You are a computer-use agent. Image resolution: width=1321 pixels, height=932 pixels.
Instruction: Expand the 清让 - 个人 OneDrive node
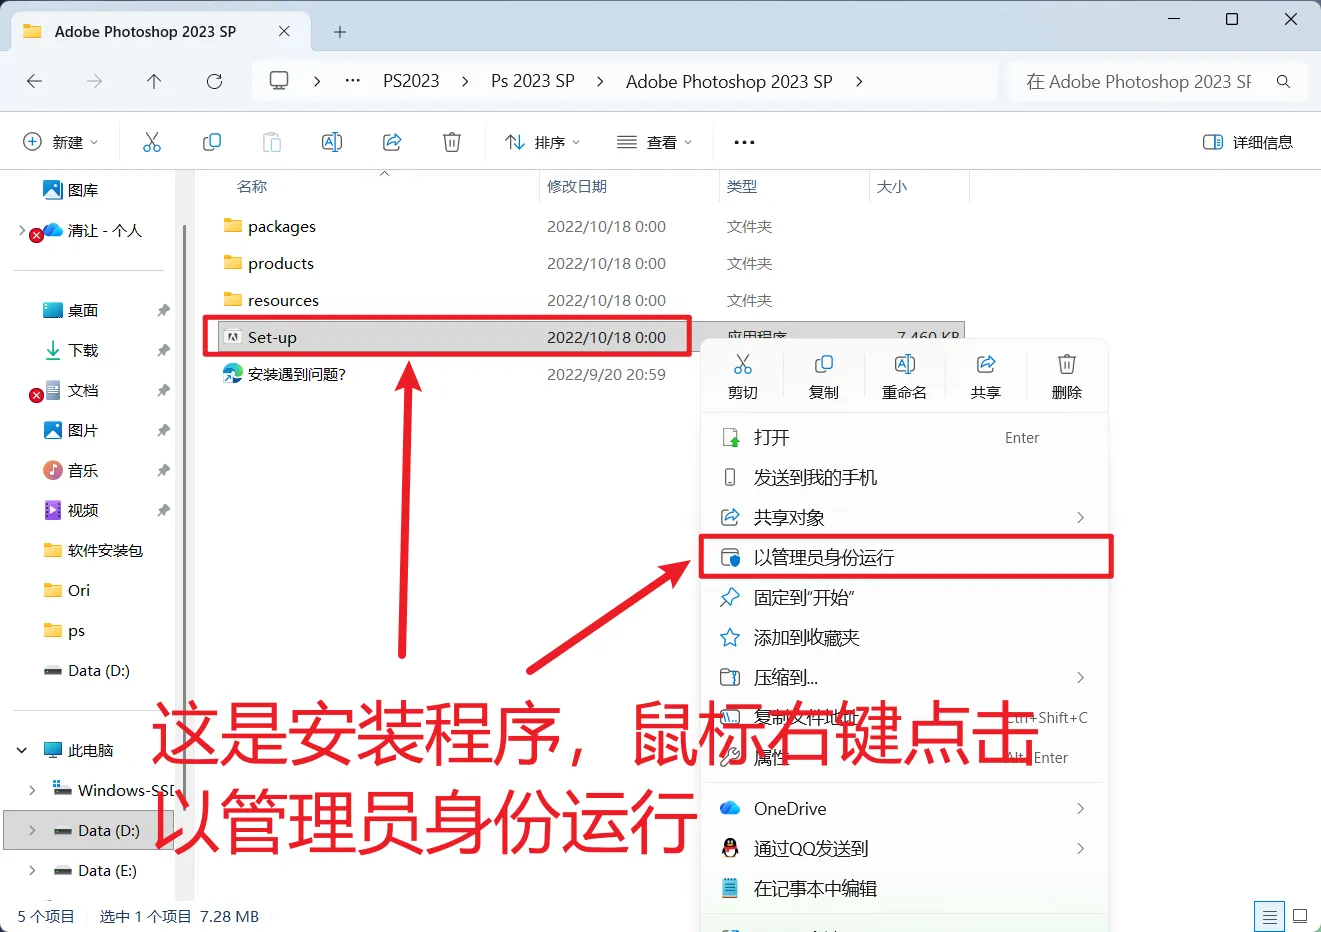22,230
